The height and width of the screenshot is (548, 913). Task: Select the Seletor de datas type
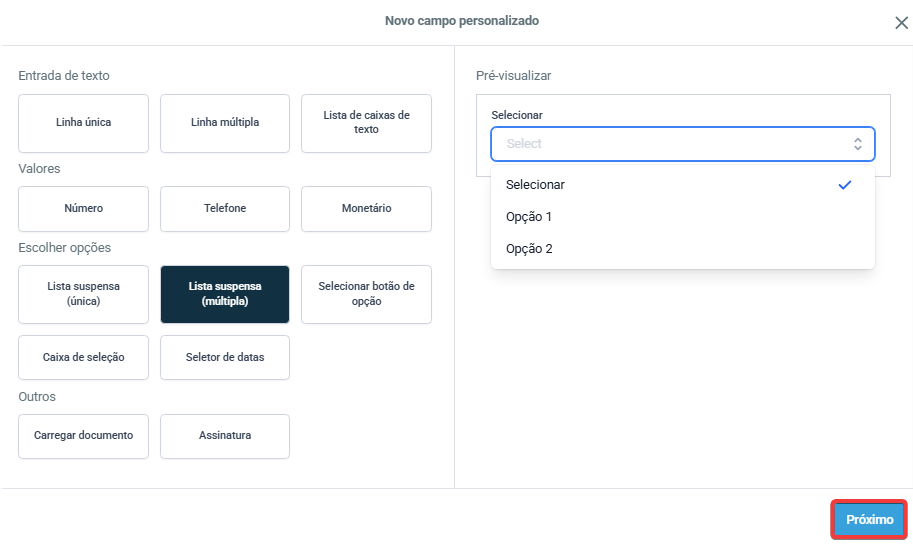point(225,358)
